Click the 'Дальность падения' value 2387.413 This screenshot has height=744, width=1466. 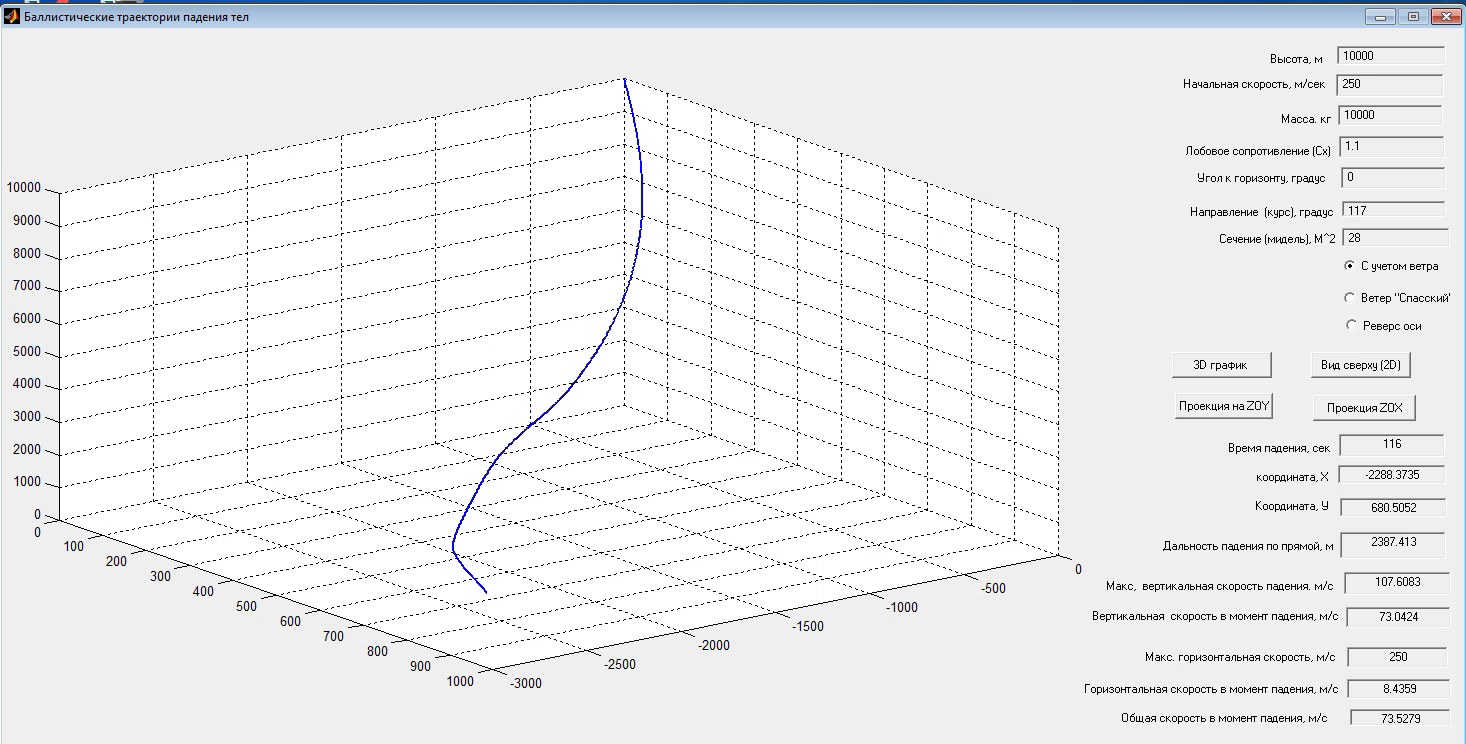pos(1392,545)
